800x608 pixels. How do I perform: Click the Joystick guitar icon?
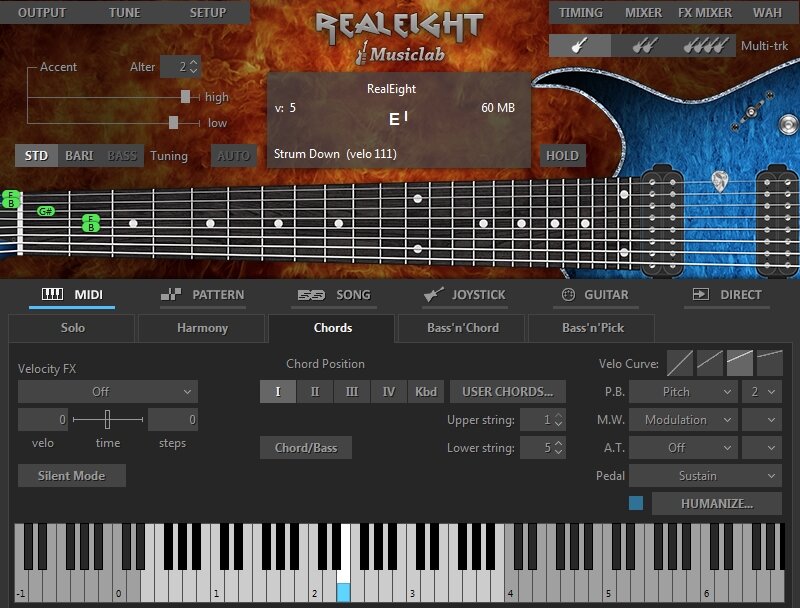tap(433, 294)
